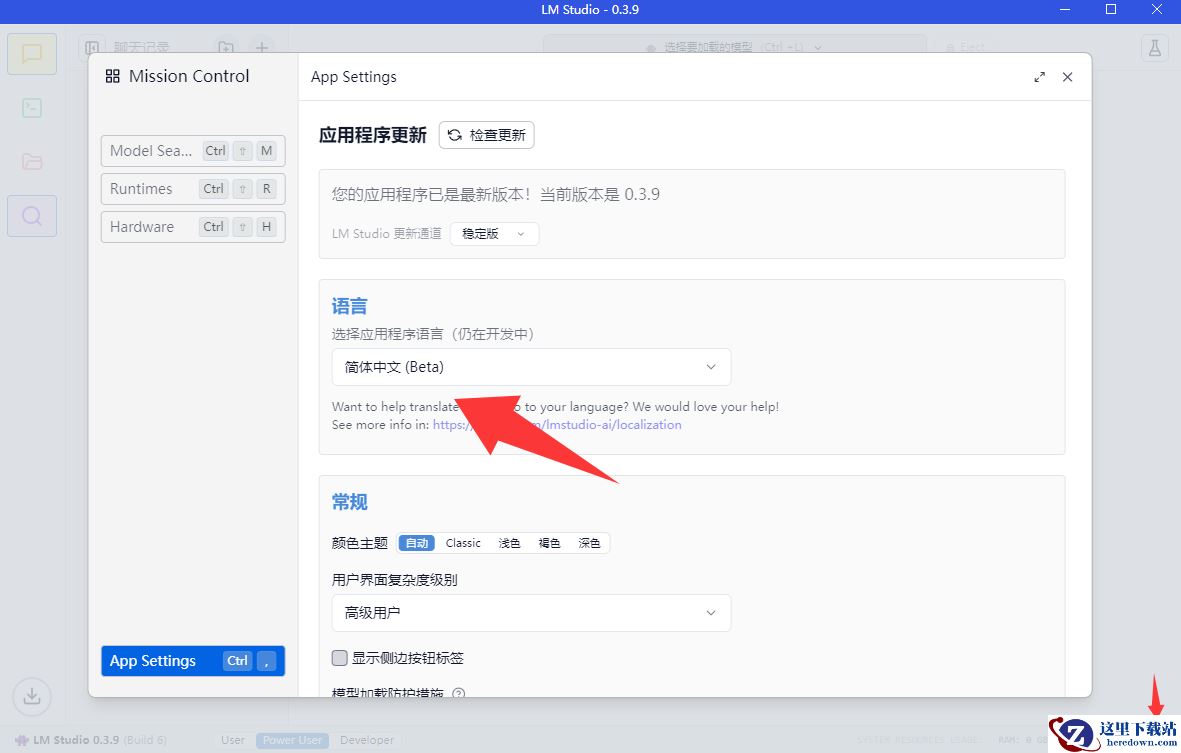Expand the settings dialog with the arrows icon
This screenshot has width=1181, height=753.
1039,77
